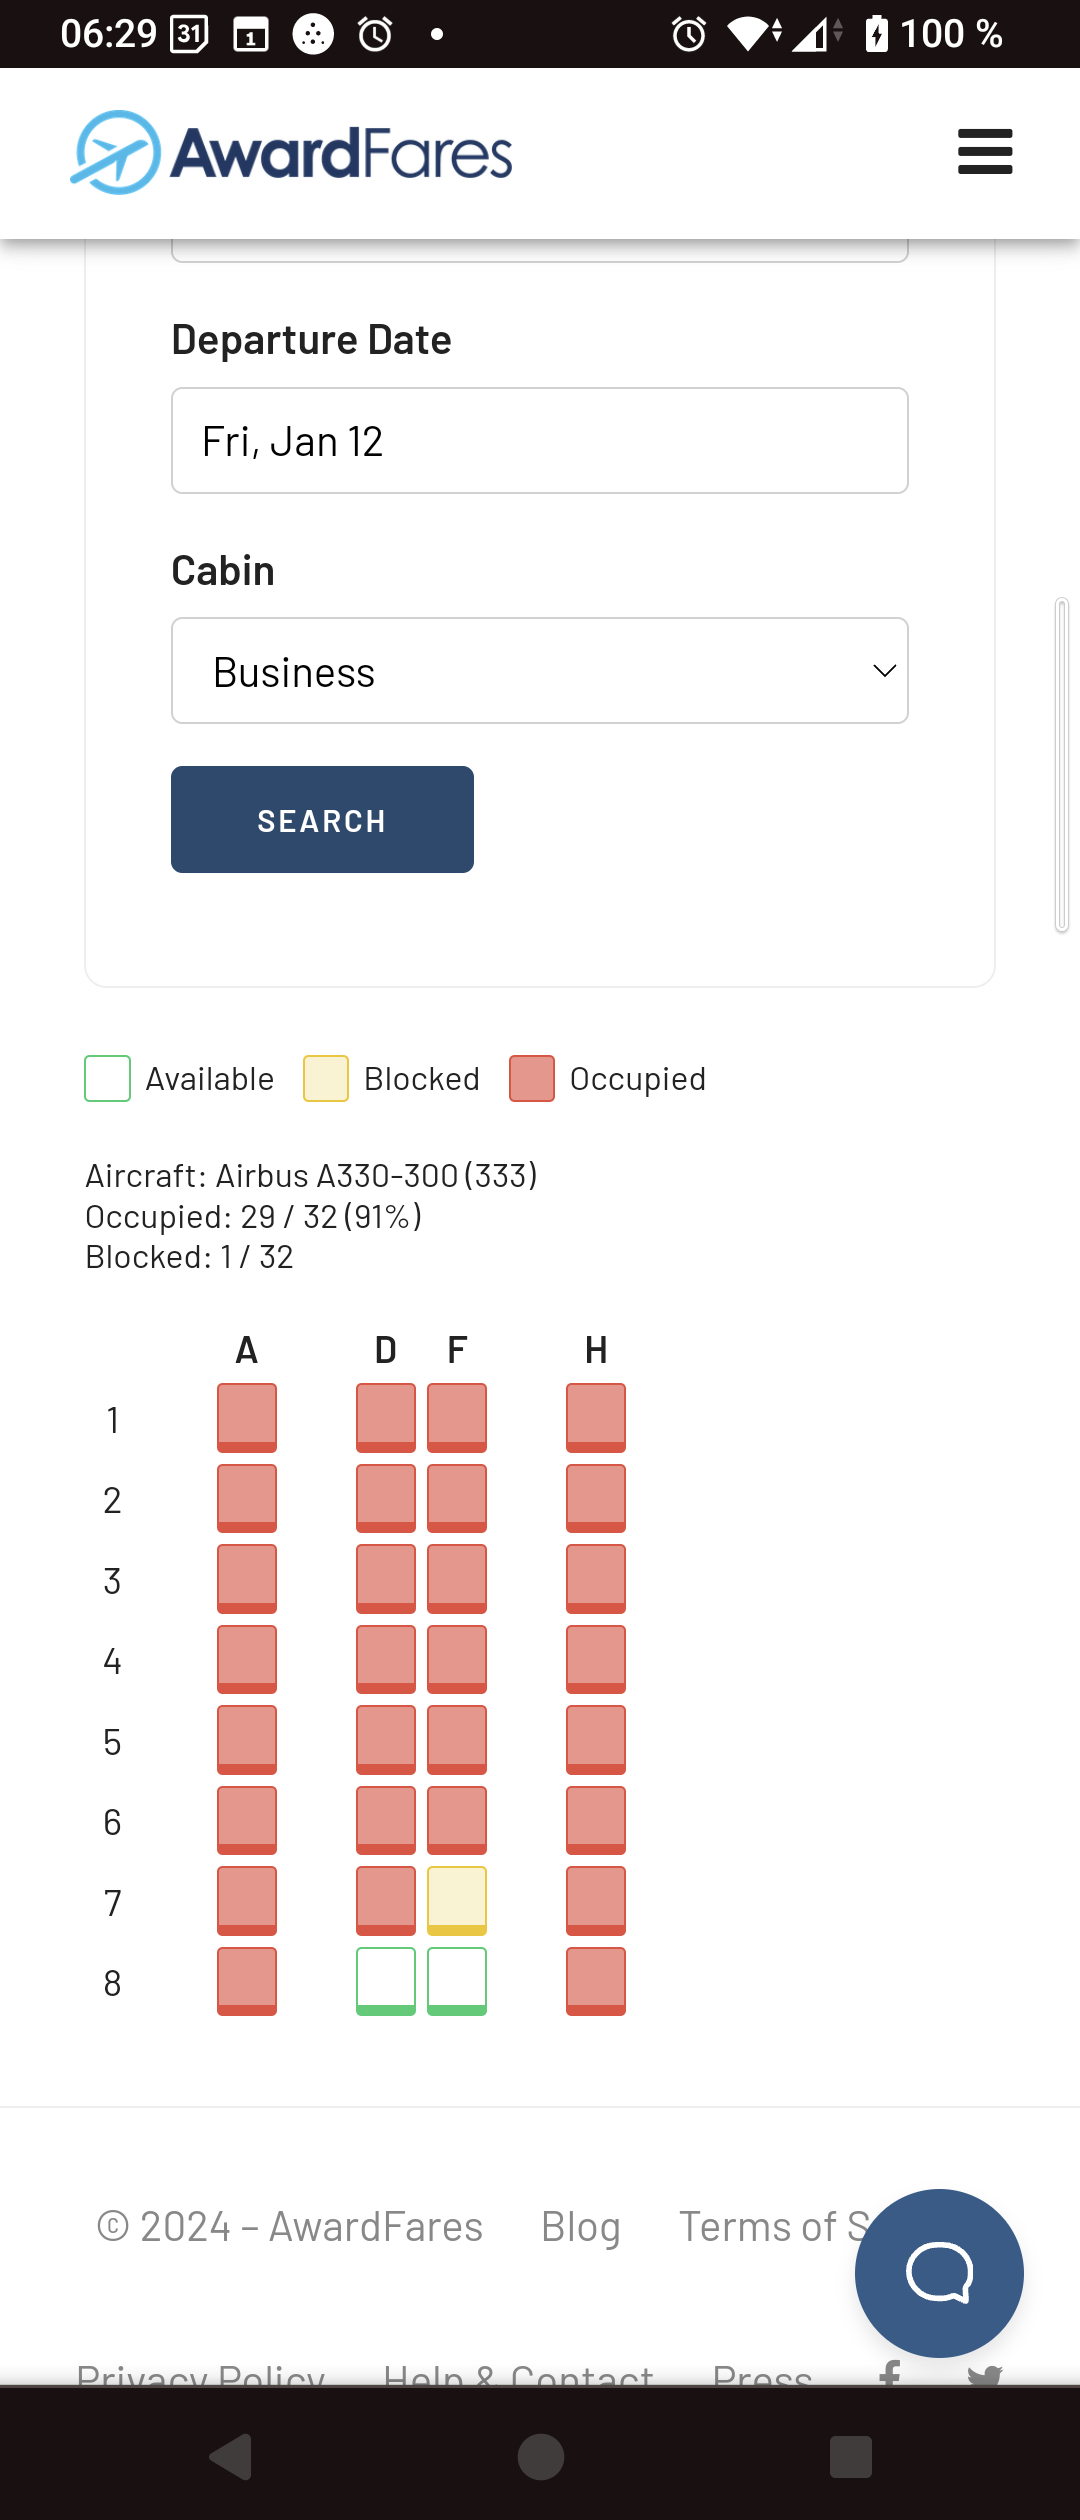Expand the Cabin dropdown chevron
The image size is (1080, 2520).
(x=884, y=671)
